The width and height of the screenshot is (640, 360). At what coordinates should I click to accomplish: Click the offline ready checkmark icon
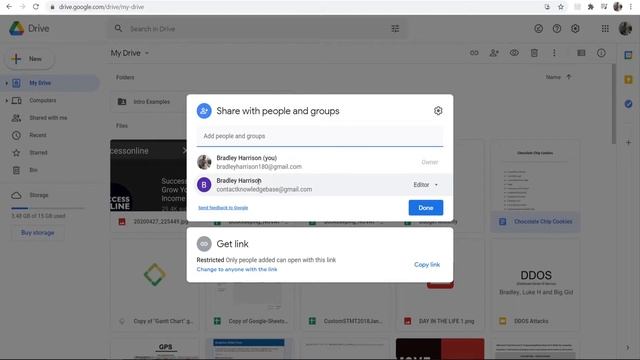pyautogui.click(x=538, y=29)
